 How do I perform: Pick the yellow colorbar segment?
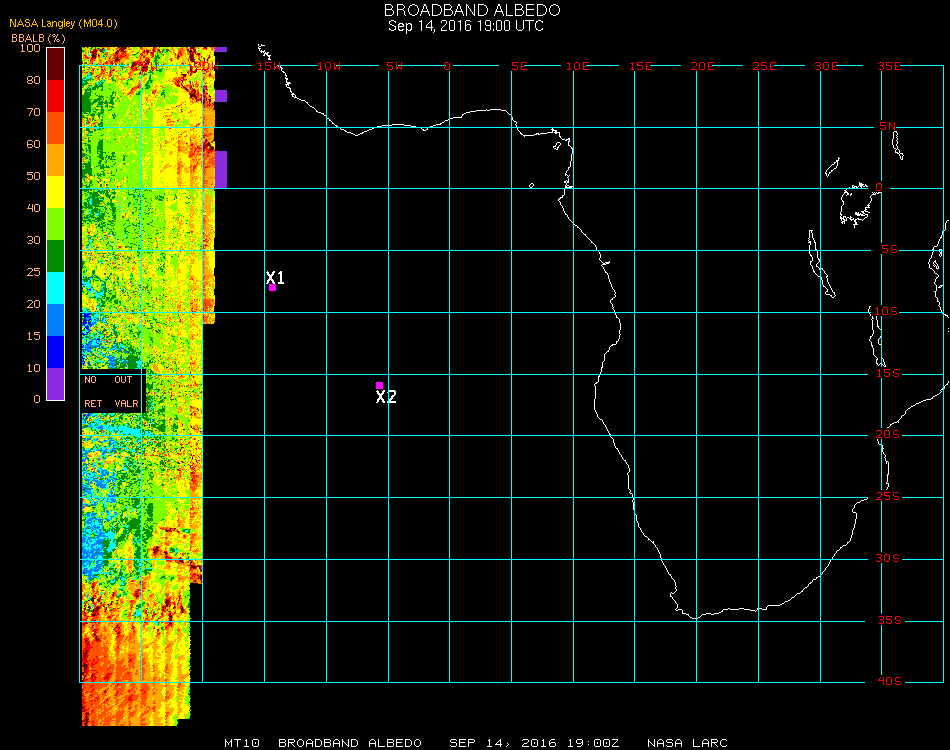(56, 191)
